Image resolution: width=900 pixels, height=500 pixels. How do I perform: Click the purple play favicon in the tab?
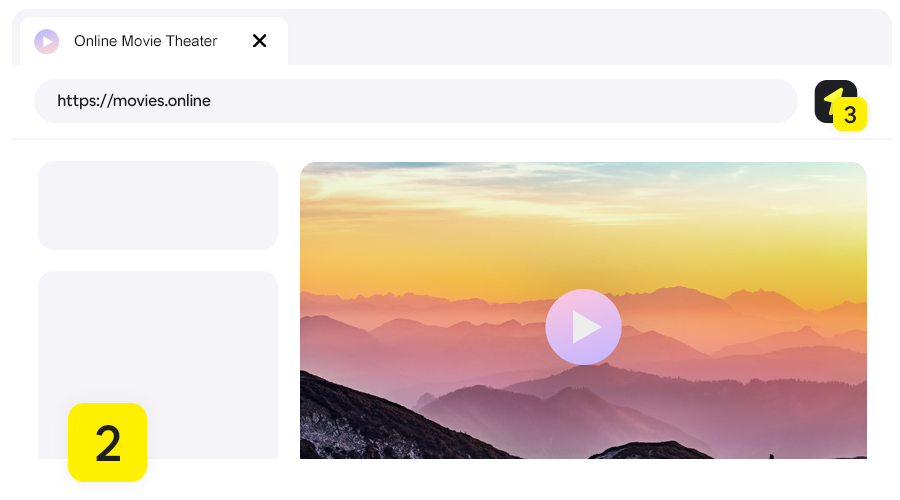46,41
